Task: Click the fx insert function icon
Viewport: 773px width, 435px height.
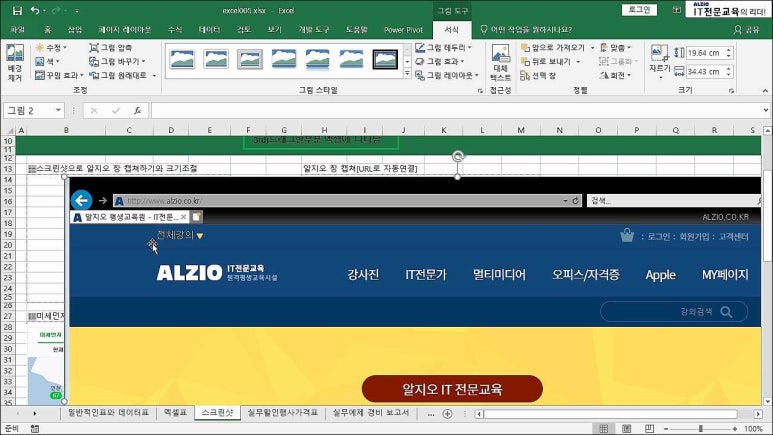Action: 138,110
